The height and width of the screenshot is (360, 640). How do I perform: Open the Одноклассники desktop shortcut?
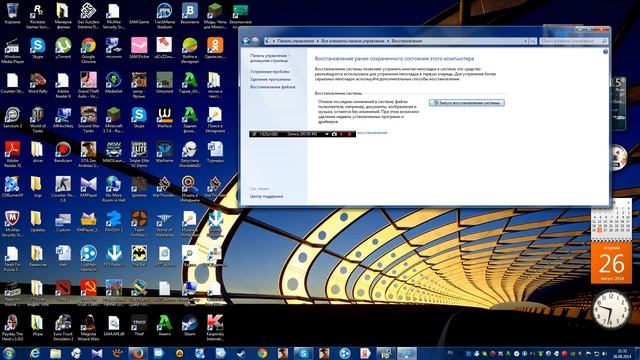[x=215, y=48]
